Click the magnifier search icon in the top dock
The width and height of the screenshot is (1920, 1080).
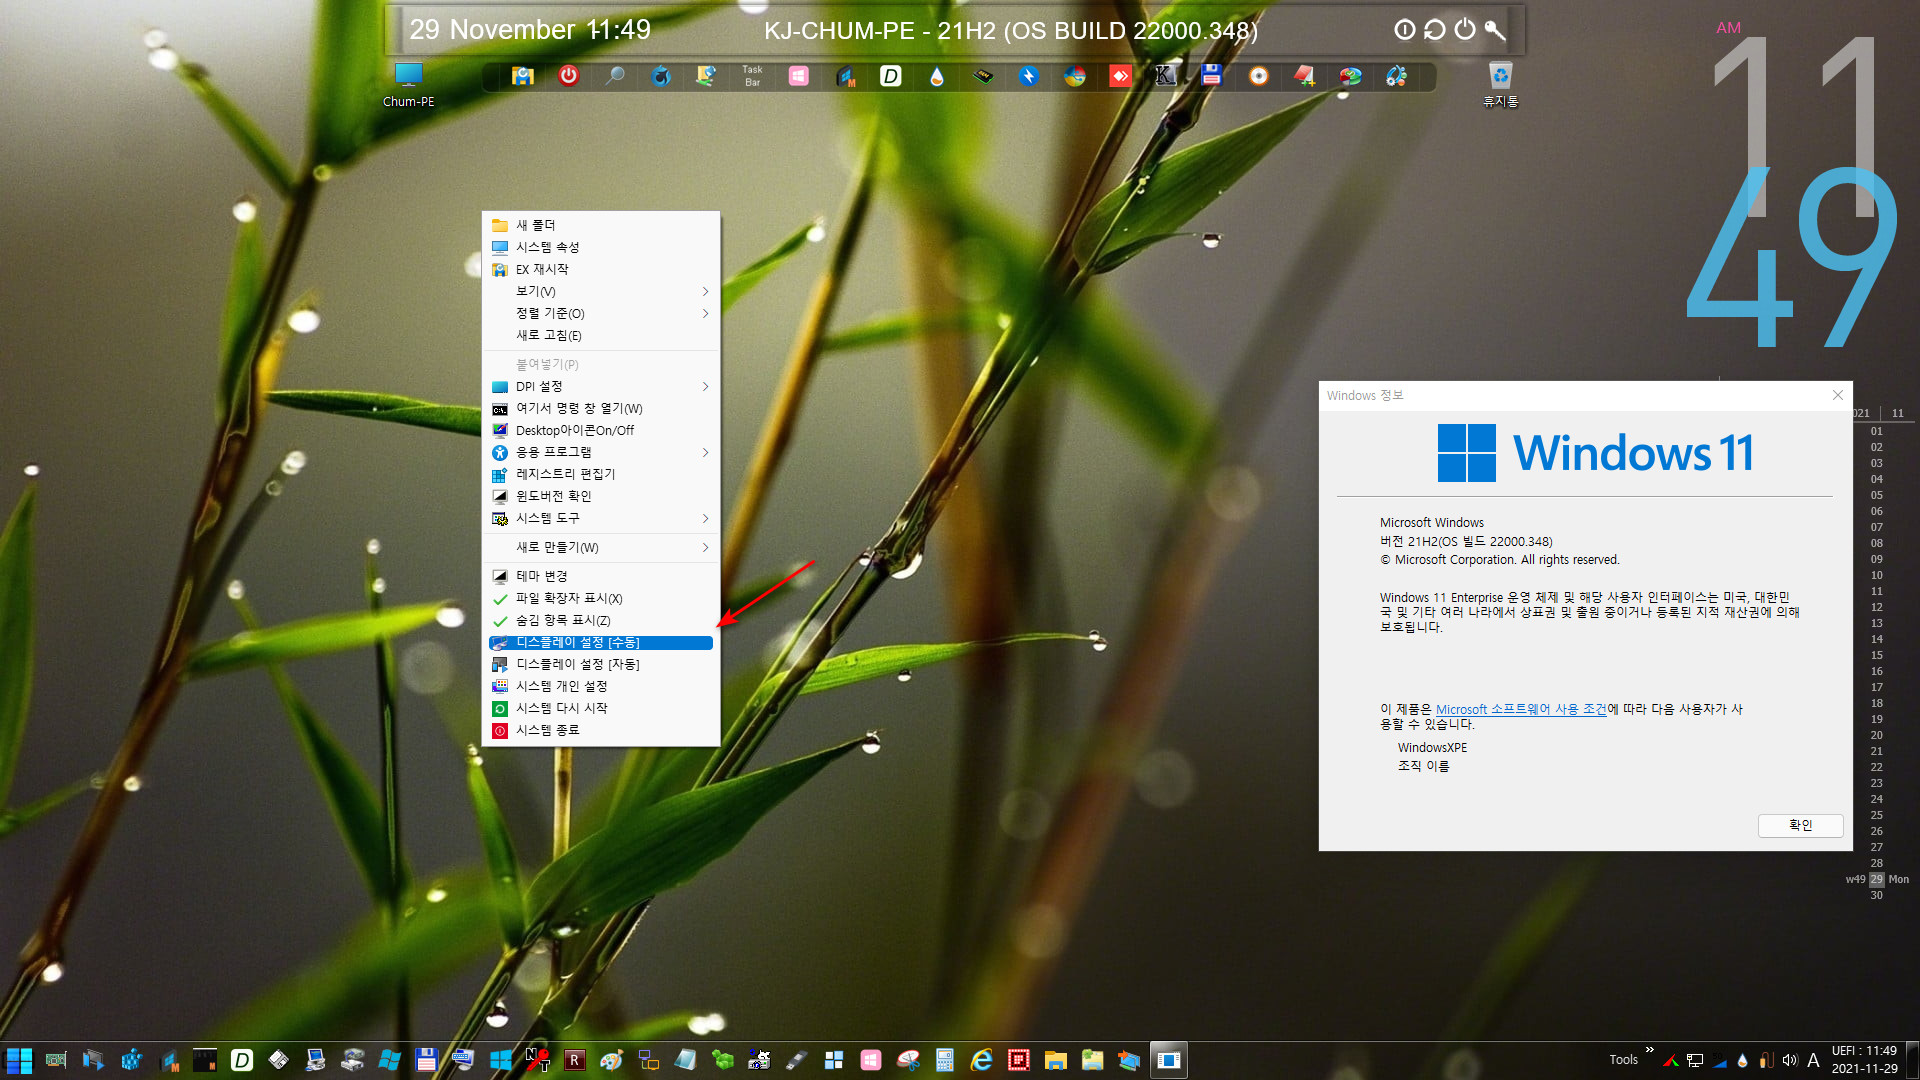point(615,76)
